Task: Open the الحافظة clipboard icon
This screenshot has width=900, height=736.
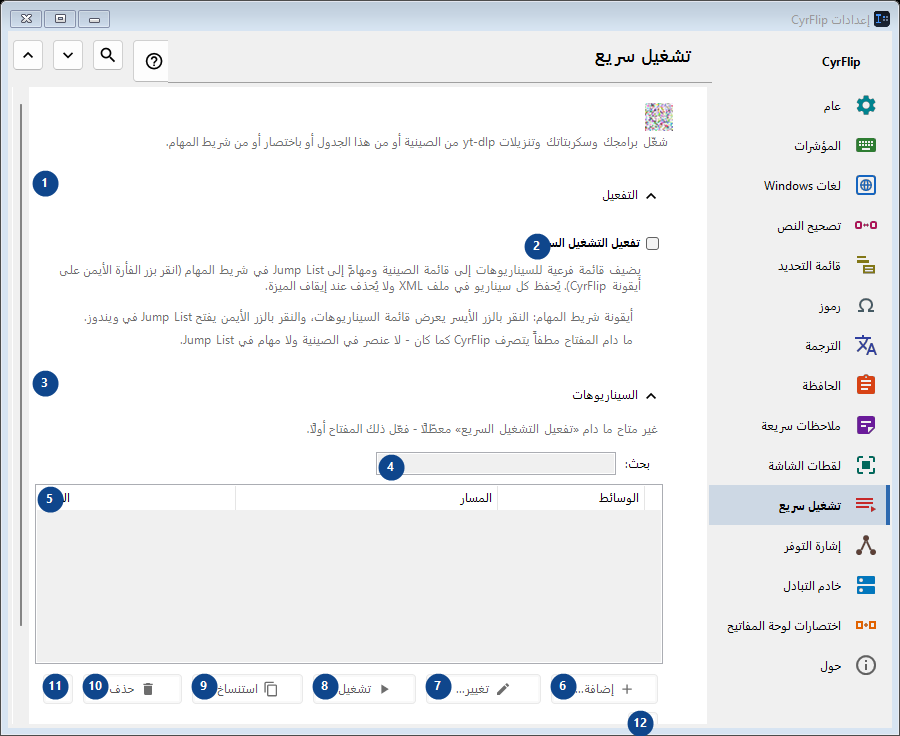Action: click(x=866, y=385)
